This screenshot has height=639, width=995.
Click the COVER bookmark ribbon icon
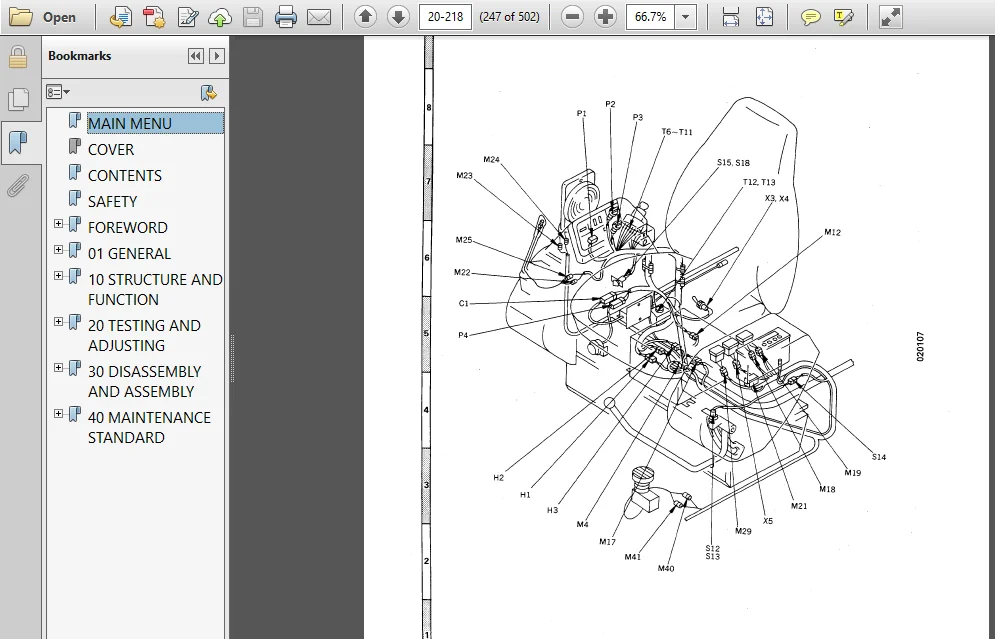[75, 147]
